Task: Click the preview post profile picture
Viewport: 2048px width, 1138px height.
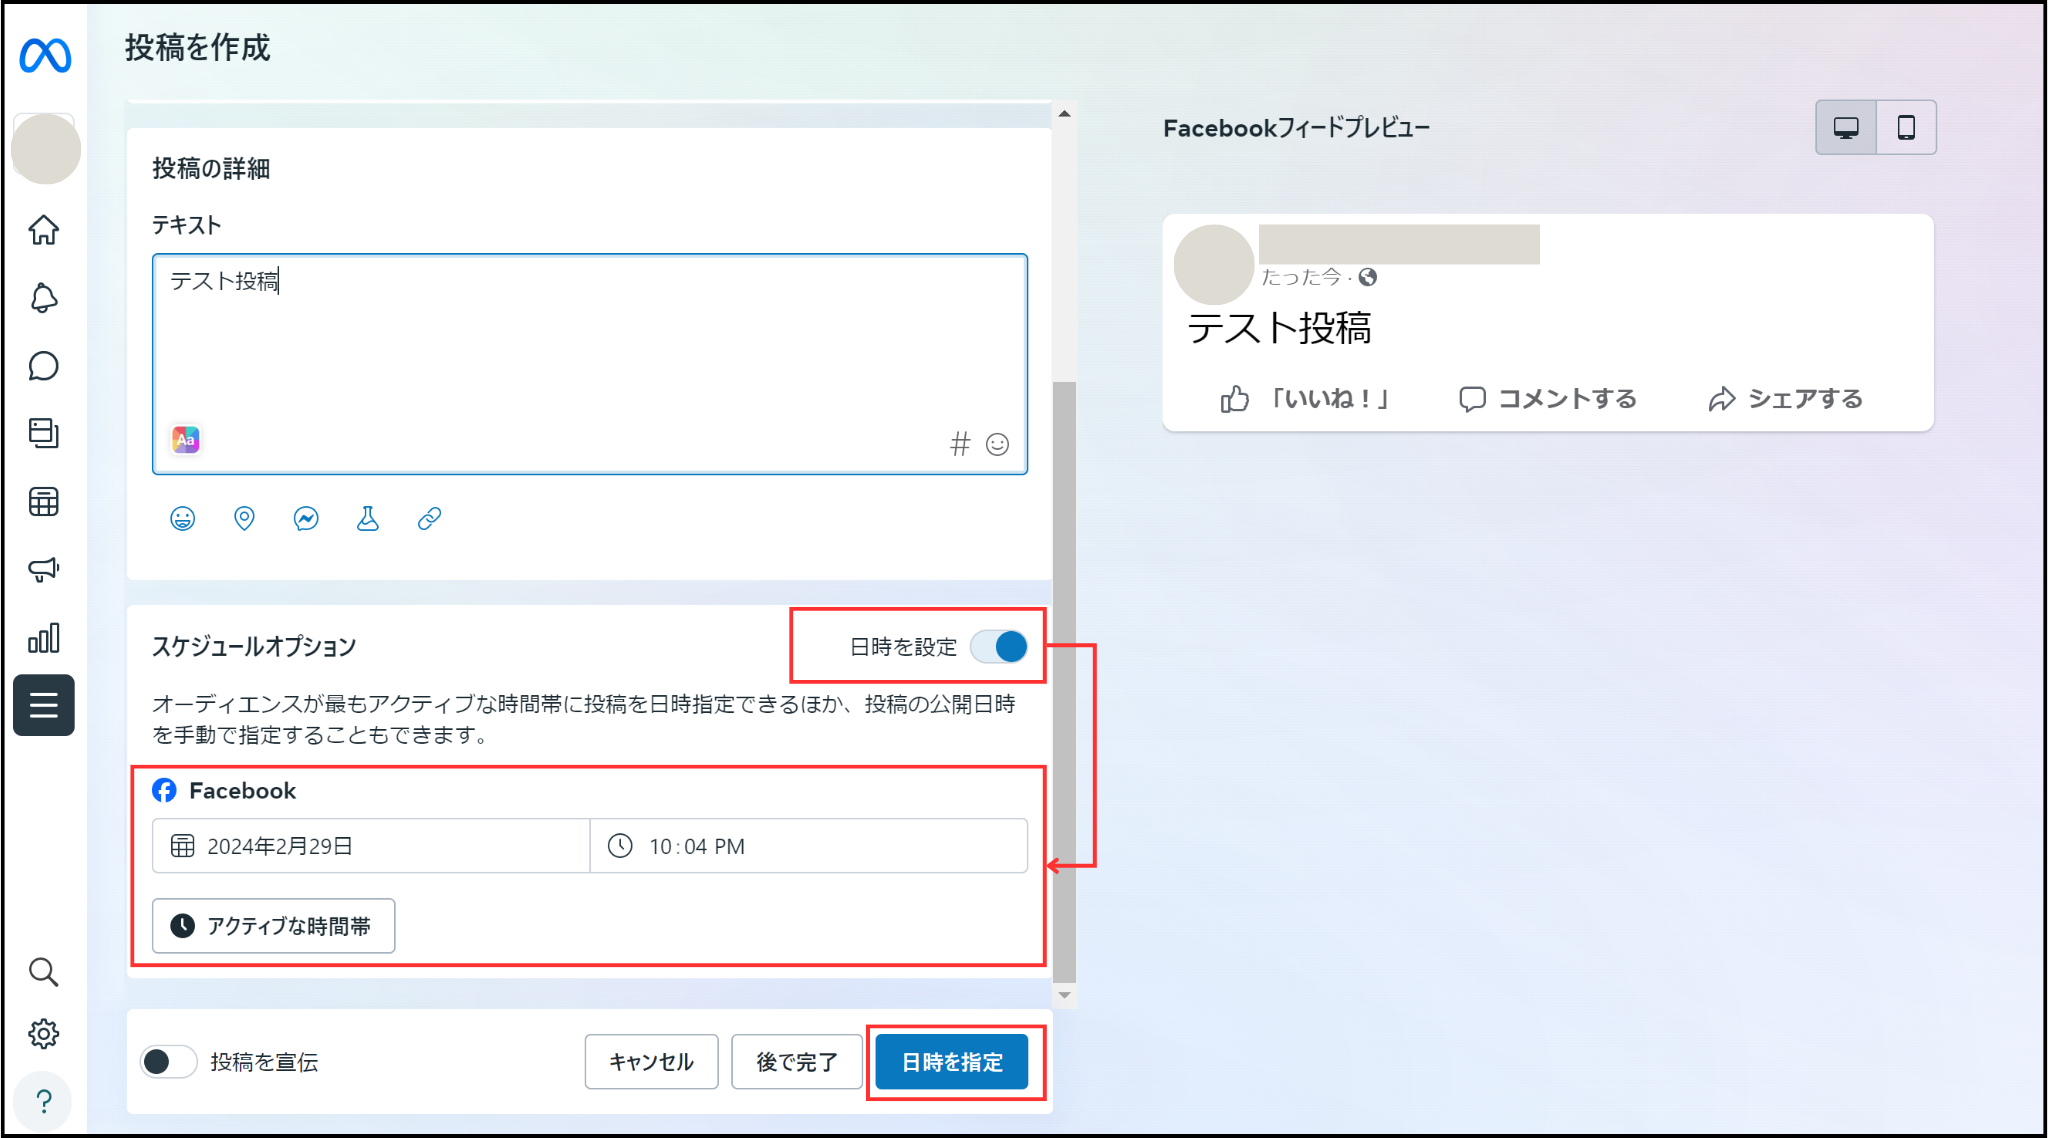Action: (1214, 265)
